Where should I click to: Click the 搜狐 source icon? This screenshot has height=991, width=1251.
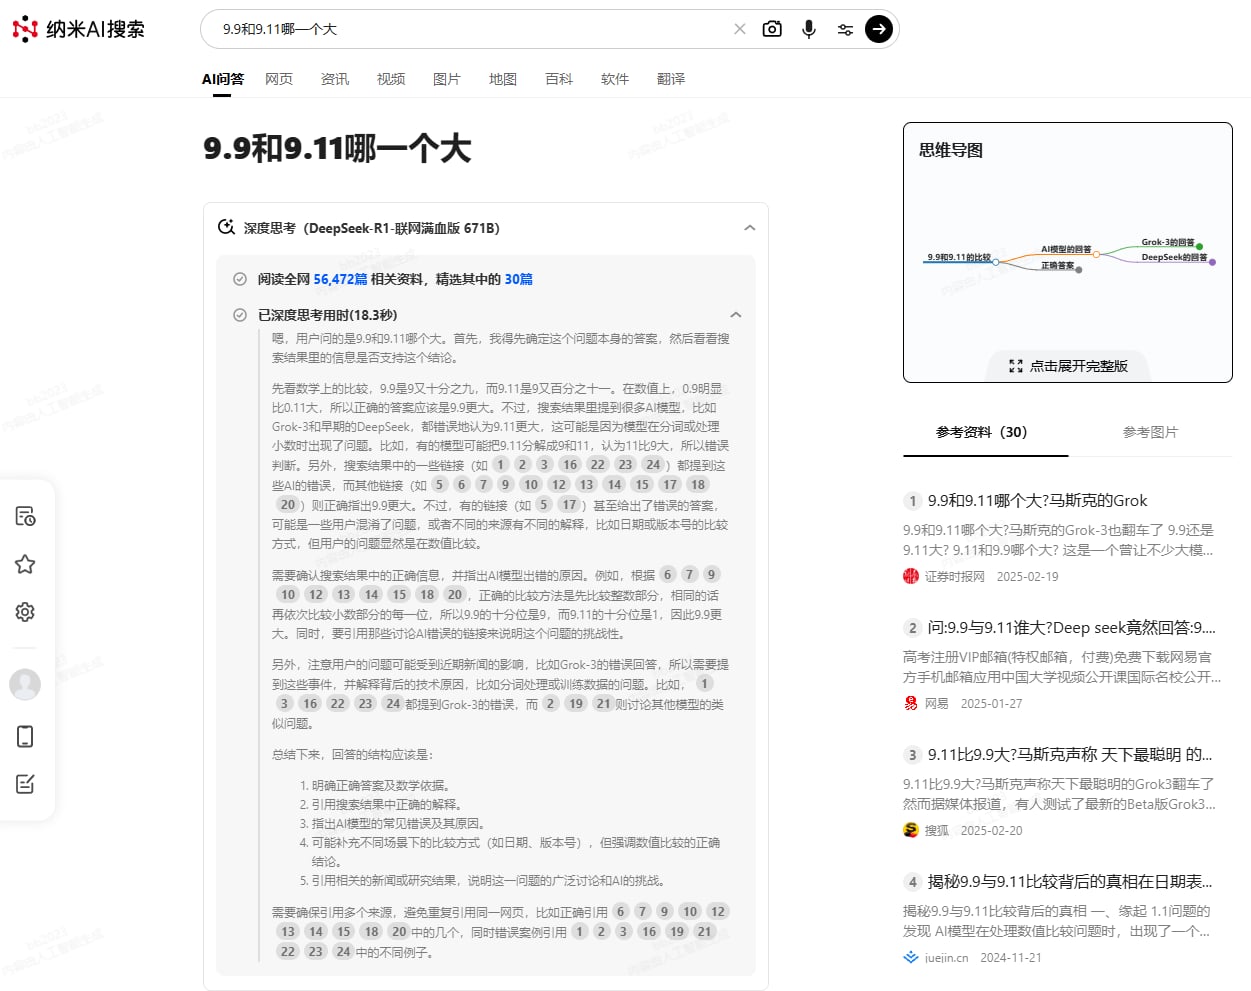pos(911,830)
